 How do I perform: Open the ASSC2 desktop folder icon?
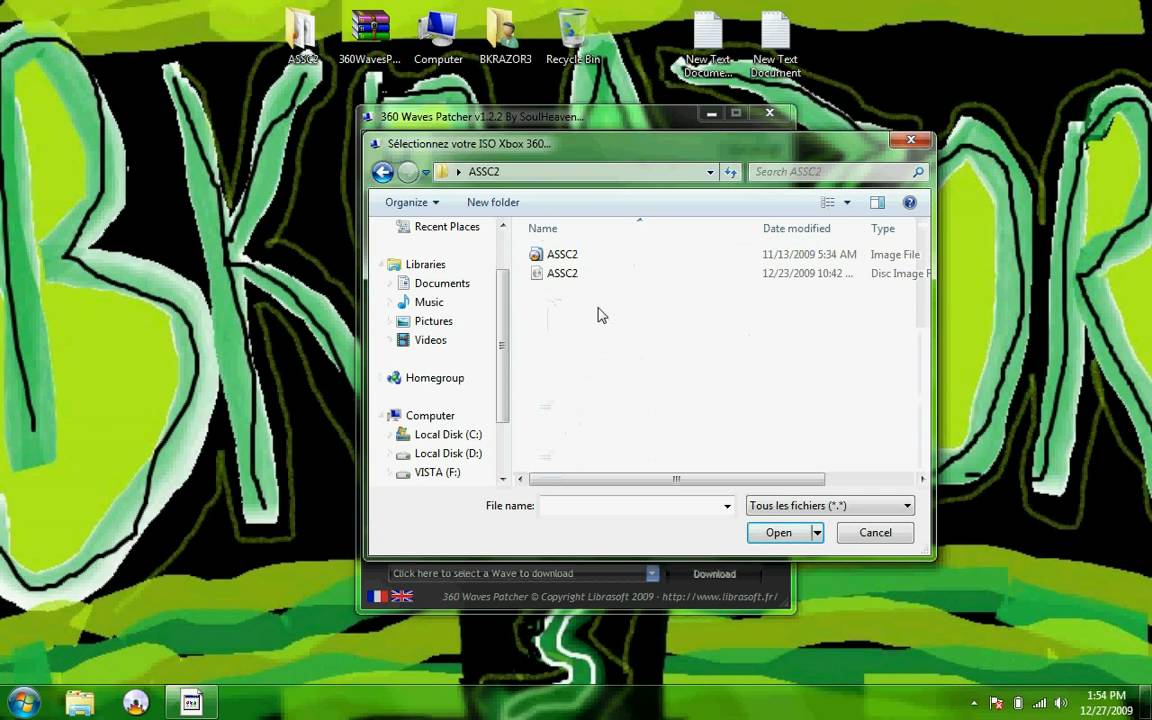point(301,37)
